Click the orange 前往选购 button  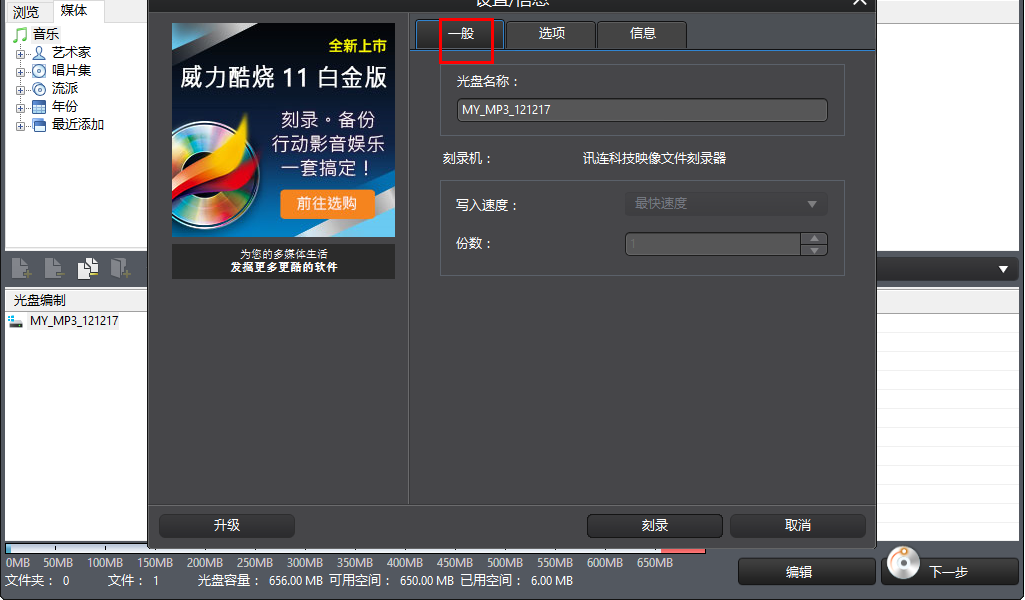click(328, 204)
